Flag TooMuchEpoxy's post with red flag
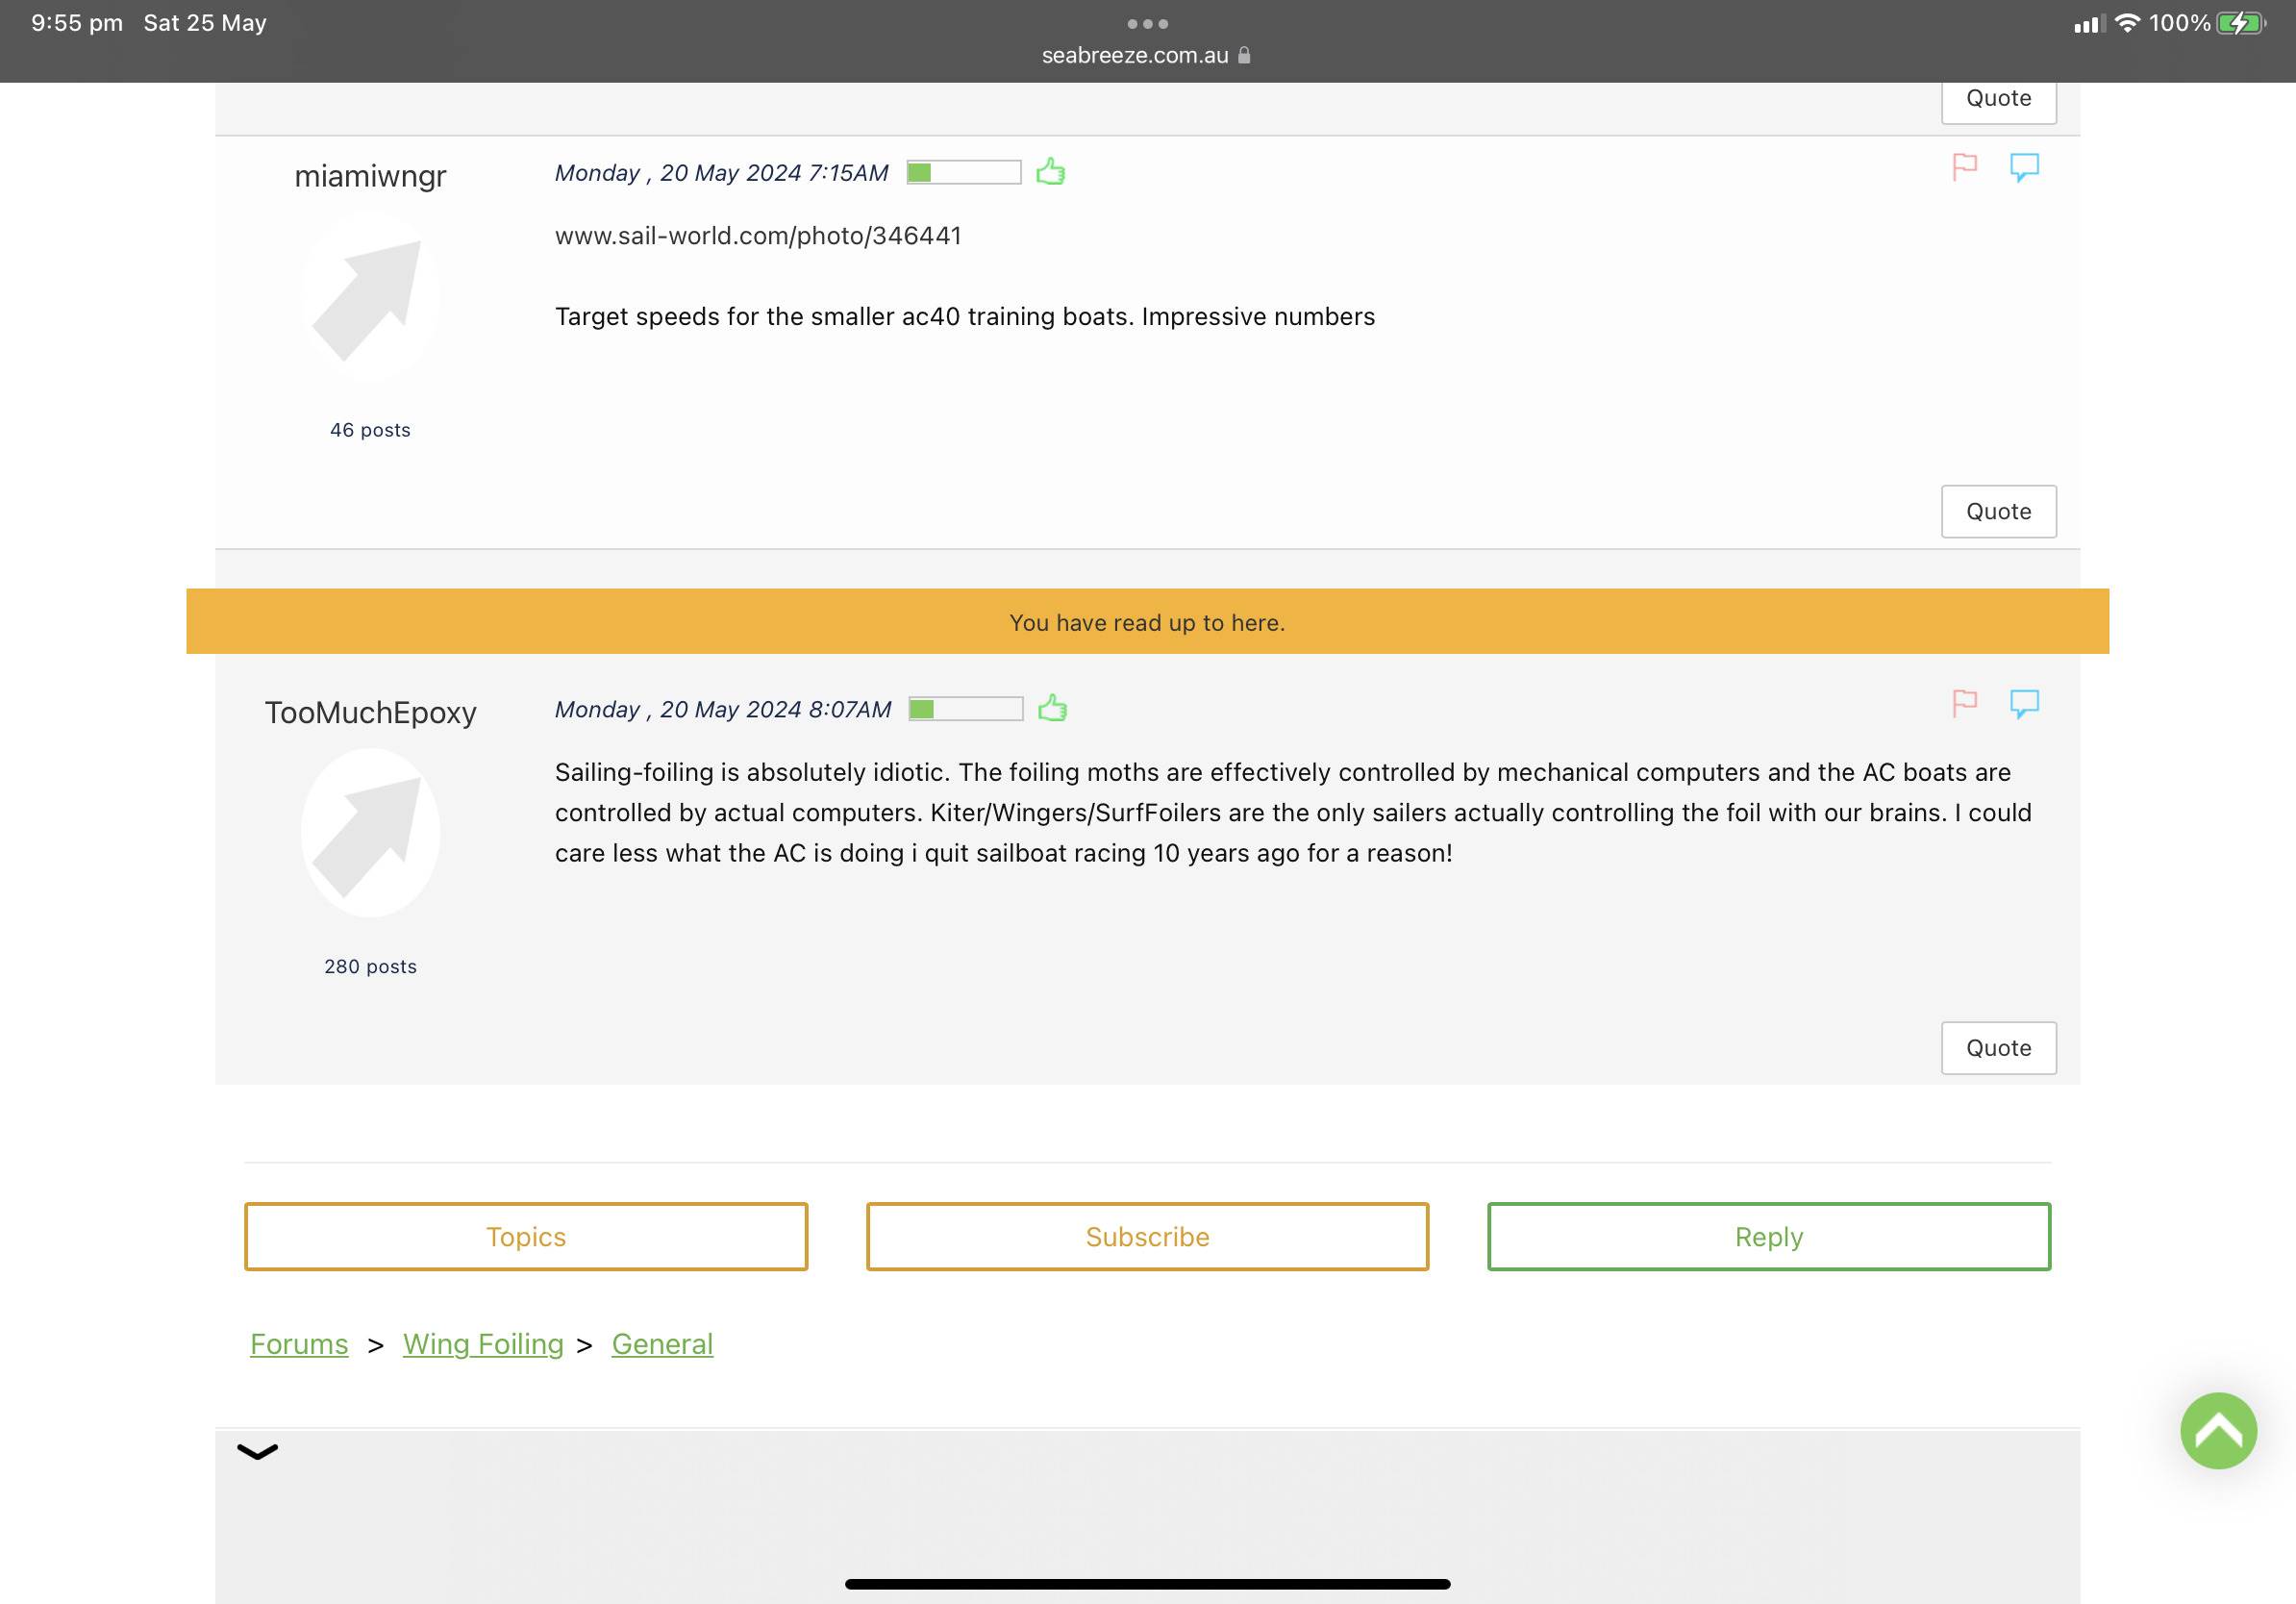2296x1604 pixels. [1964, 704]
